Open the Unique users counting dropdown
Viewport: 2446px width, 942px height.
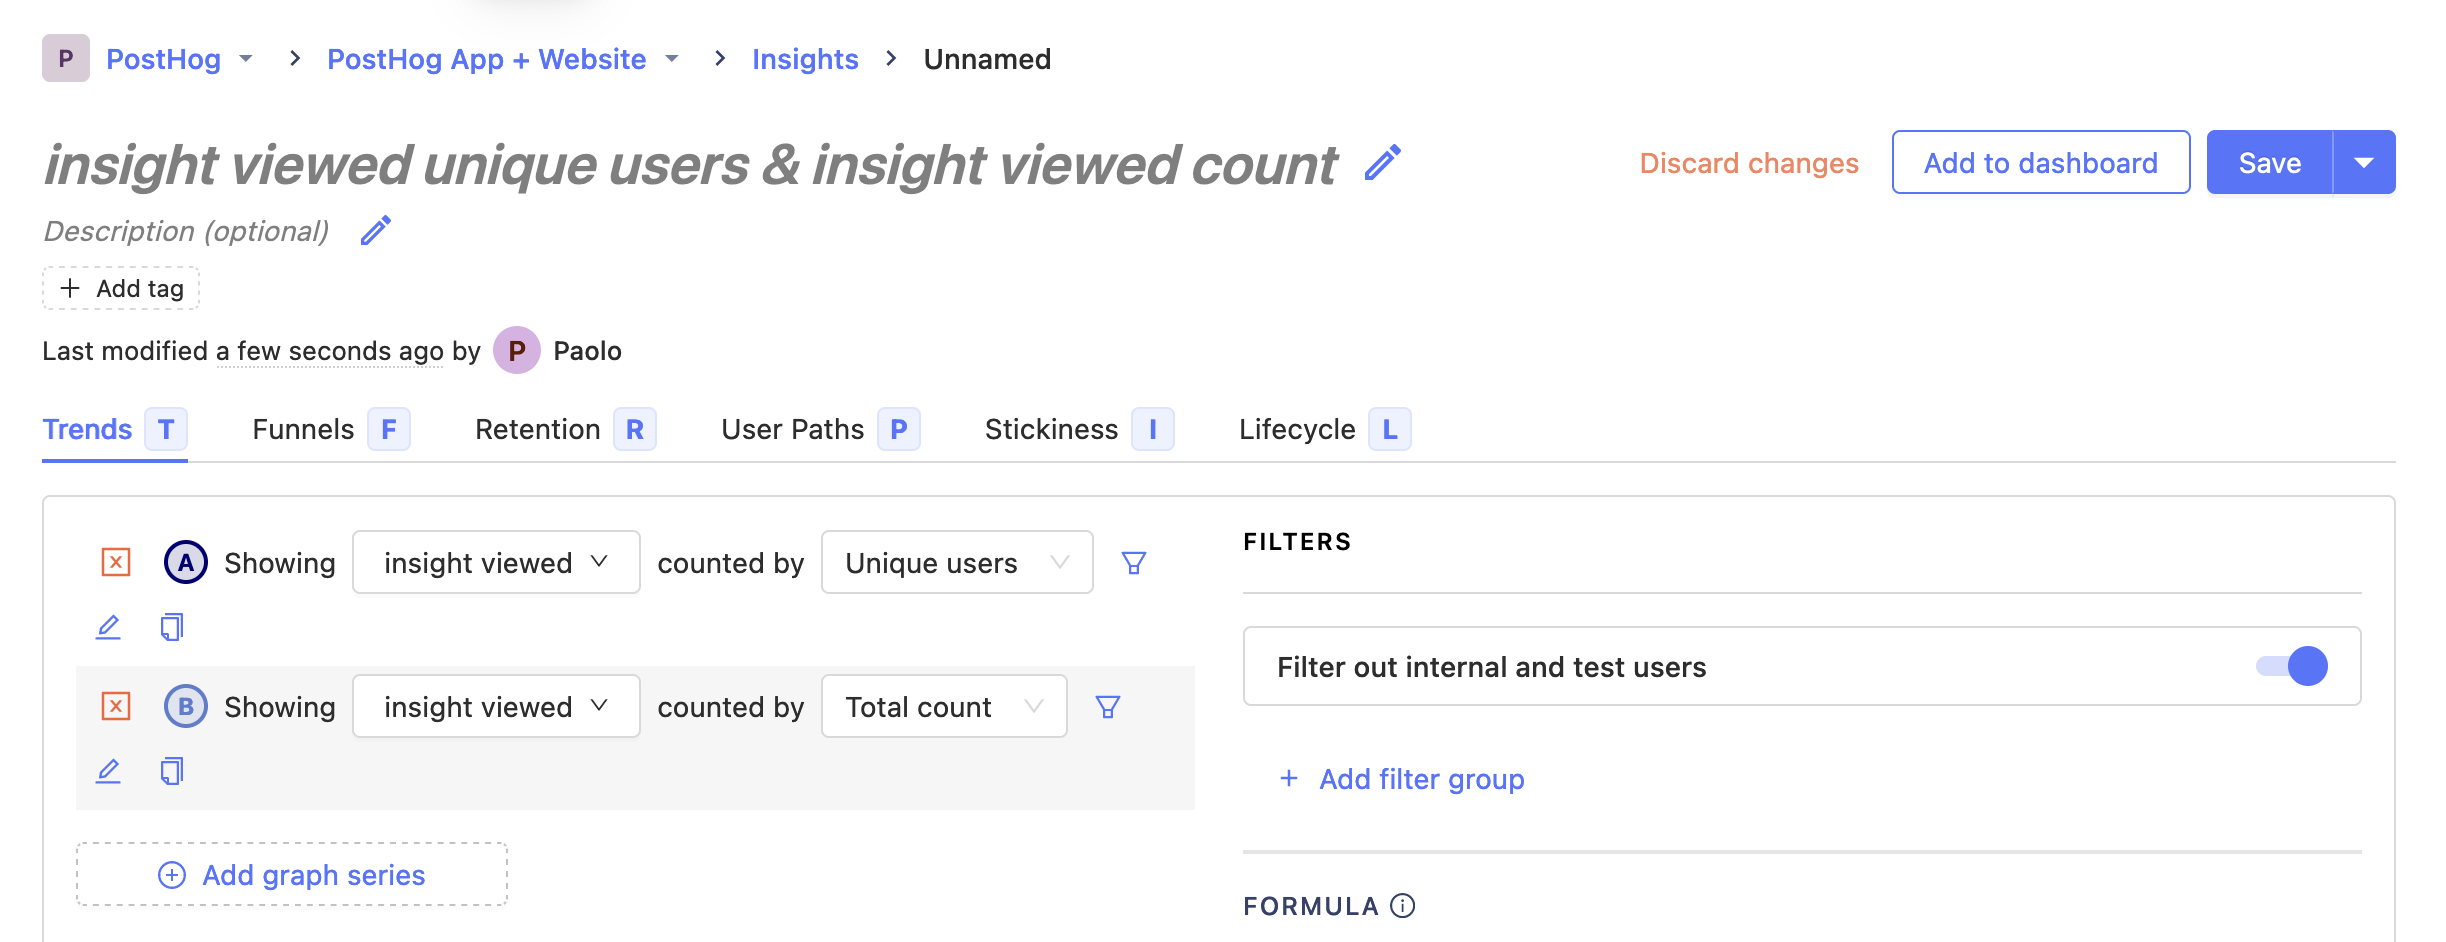(x=955, y=562)
